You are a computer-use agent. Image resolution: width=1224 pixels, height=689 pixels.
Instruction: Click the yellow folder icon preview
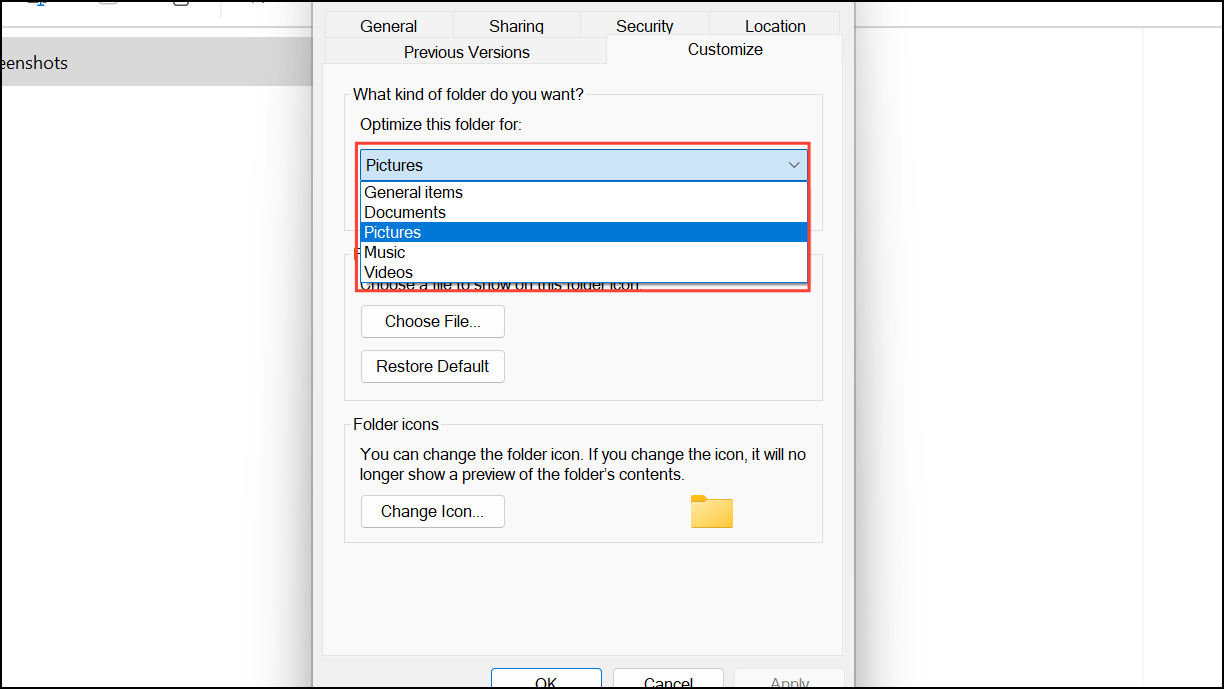711,511
